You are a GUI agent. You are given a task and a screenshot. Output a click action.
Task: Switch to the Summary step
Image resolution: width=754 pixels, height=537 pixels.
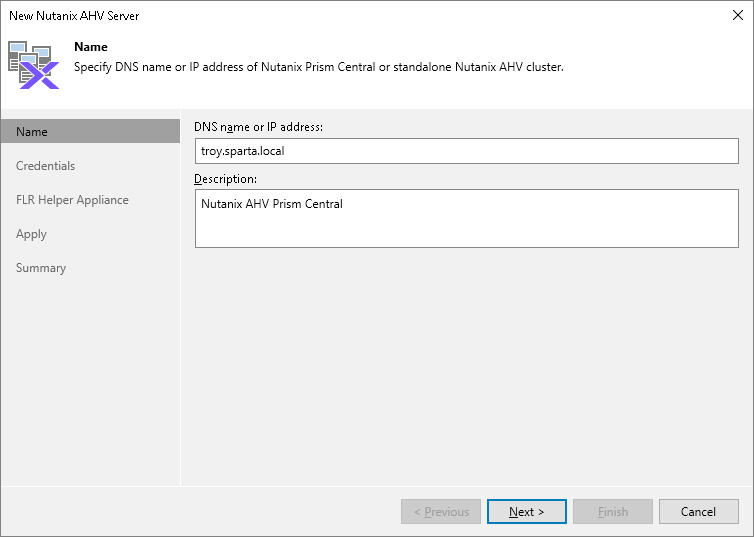point(41,268)
